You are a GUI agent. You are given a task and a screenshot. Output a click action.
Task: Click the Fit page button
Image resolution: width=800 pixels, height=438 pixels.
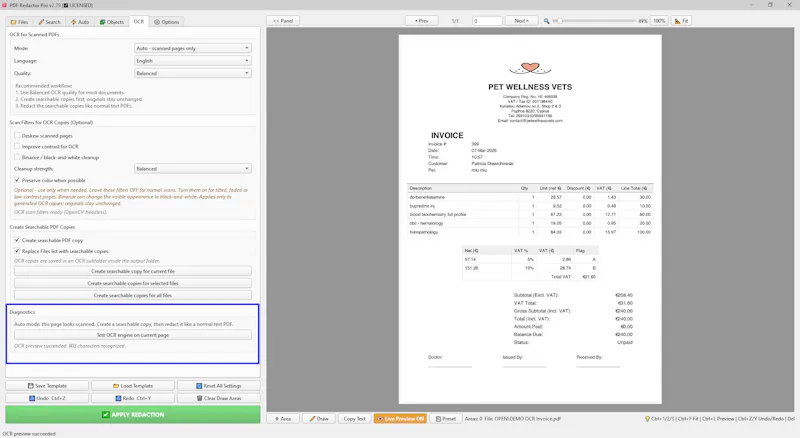tap(682, 21)
